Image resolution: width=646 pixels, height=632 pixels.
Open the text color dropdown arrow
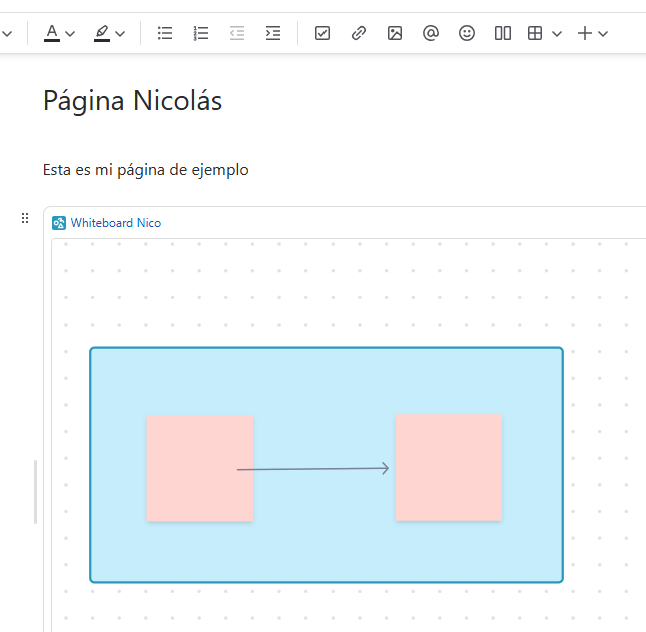tap(70, 34)
